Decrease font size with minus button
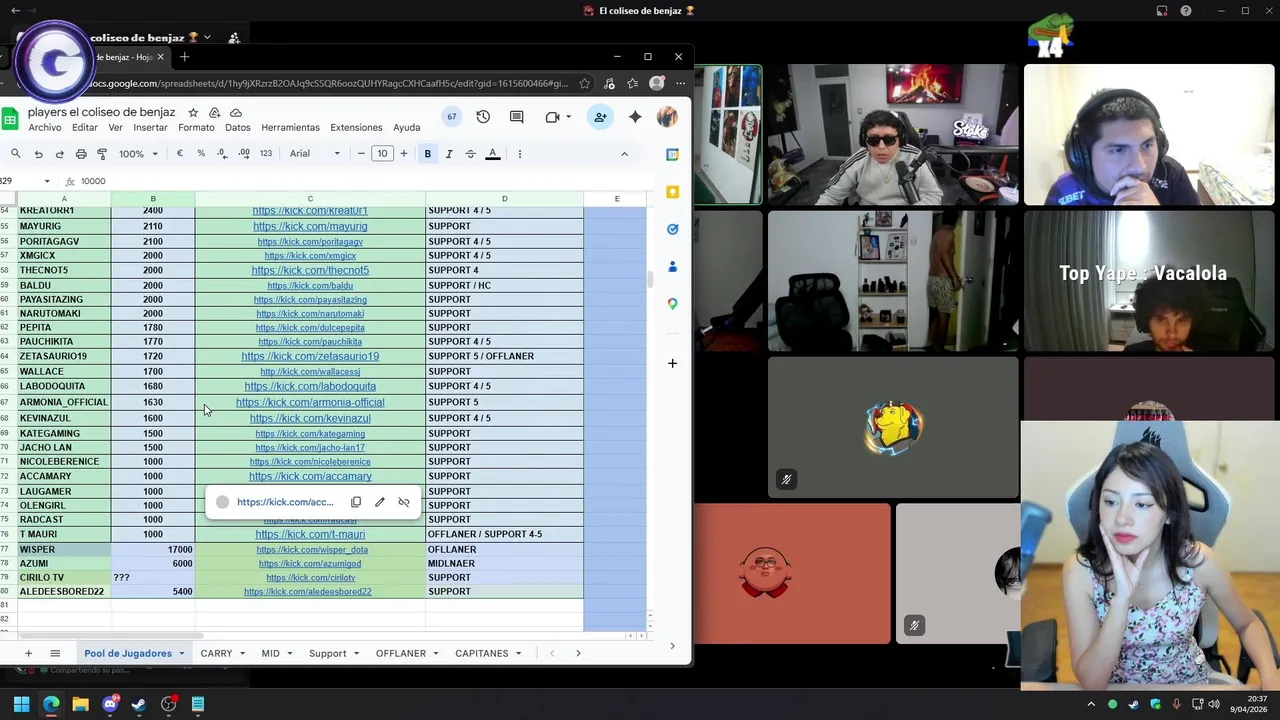 [361, 154]
